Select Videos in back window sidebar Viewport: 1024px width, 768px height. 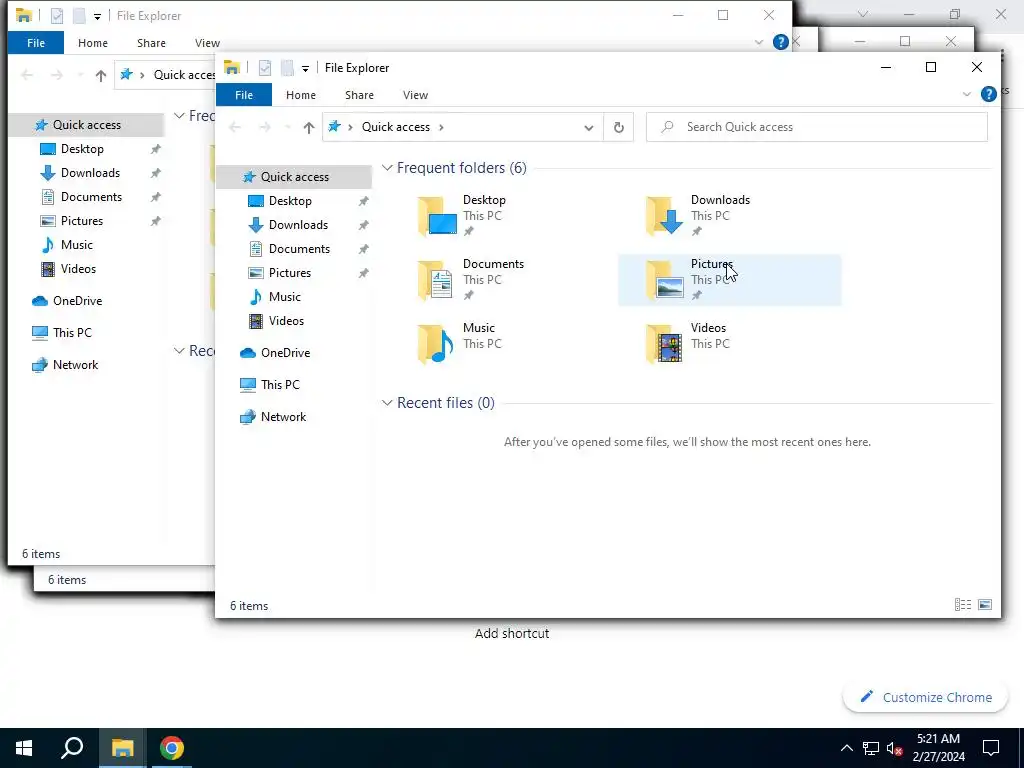(x=78, y=269)
